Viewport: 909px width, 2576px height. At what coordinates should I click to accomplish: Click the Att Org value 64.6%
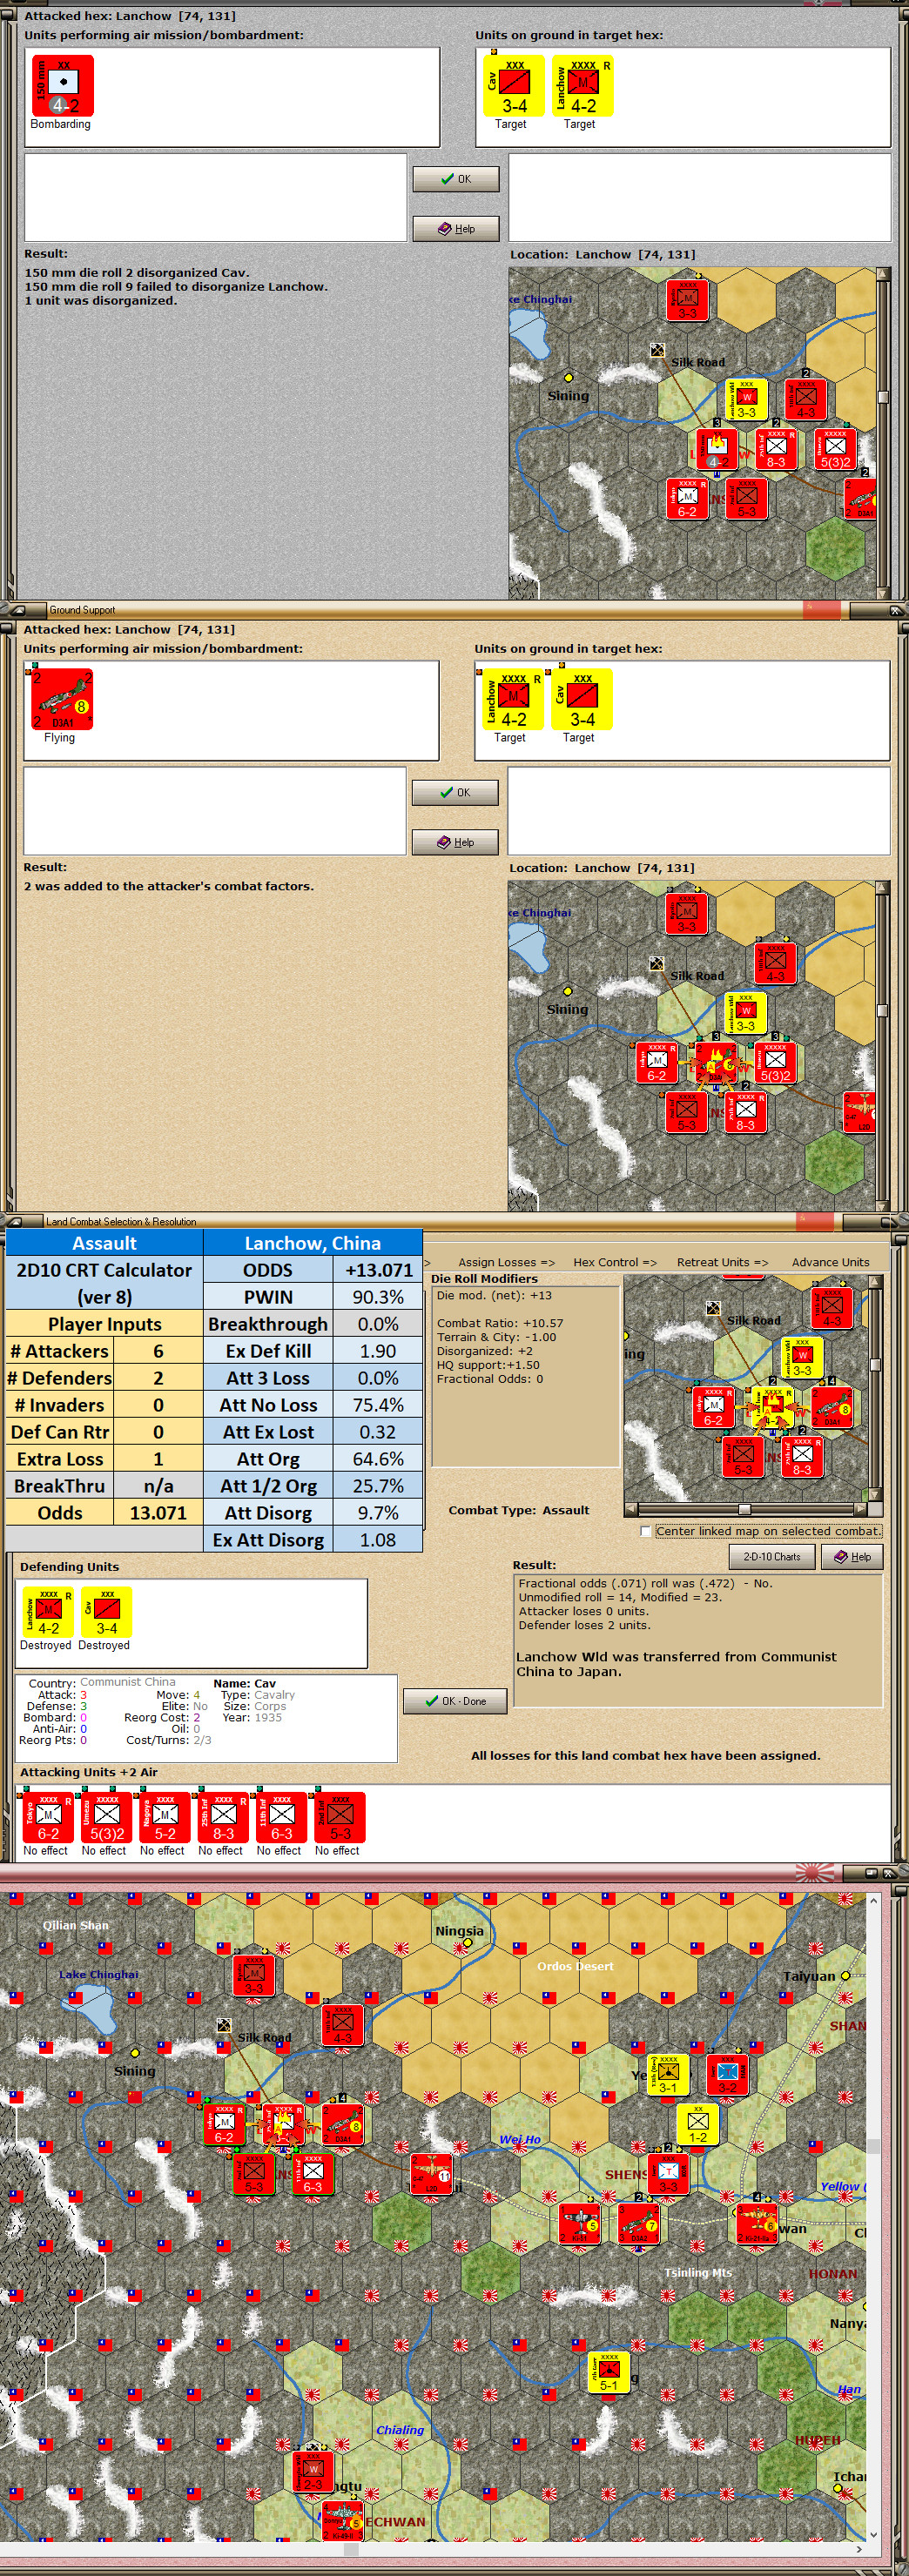(x=378, y=1459)
